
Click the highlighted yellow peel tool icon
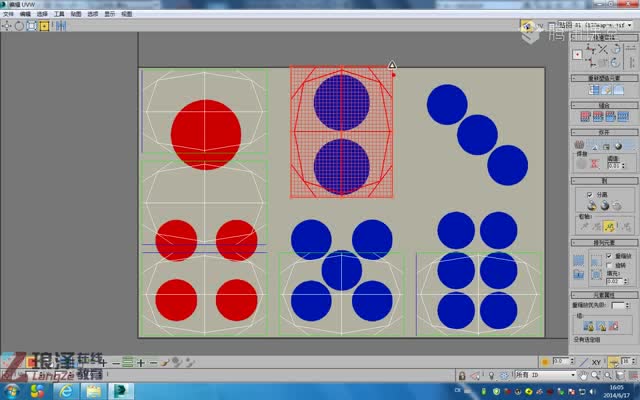pyautogui.click(x=606, y=226)
